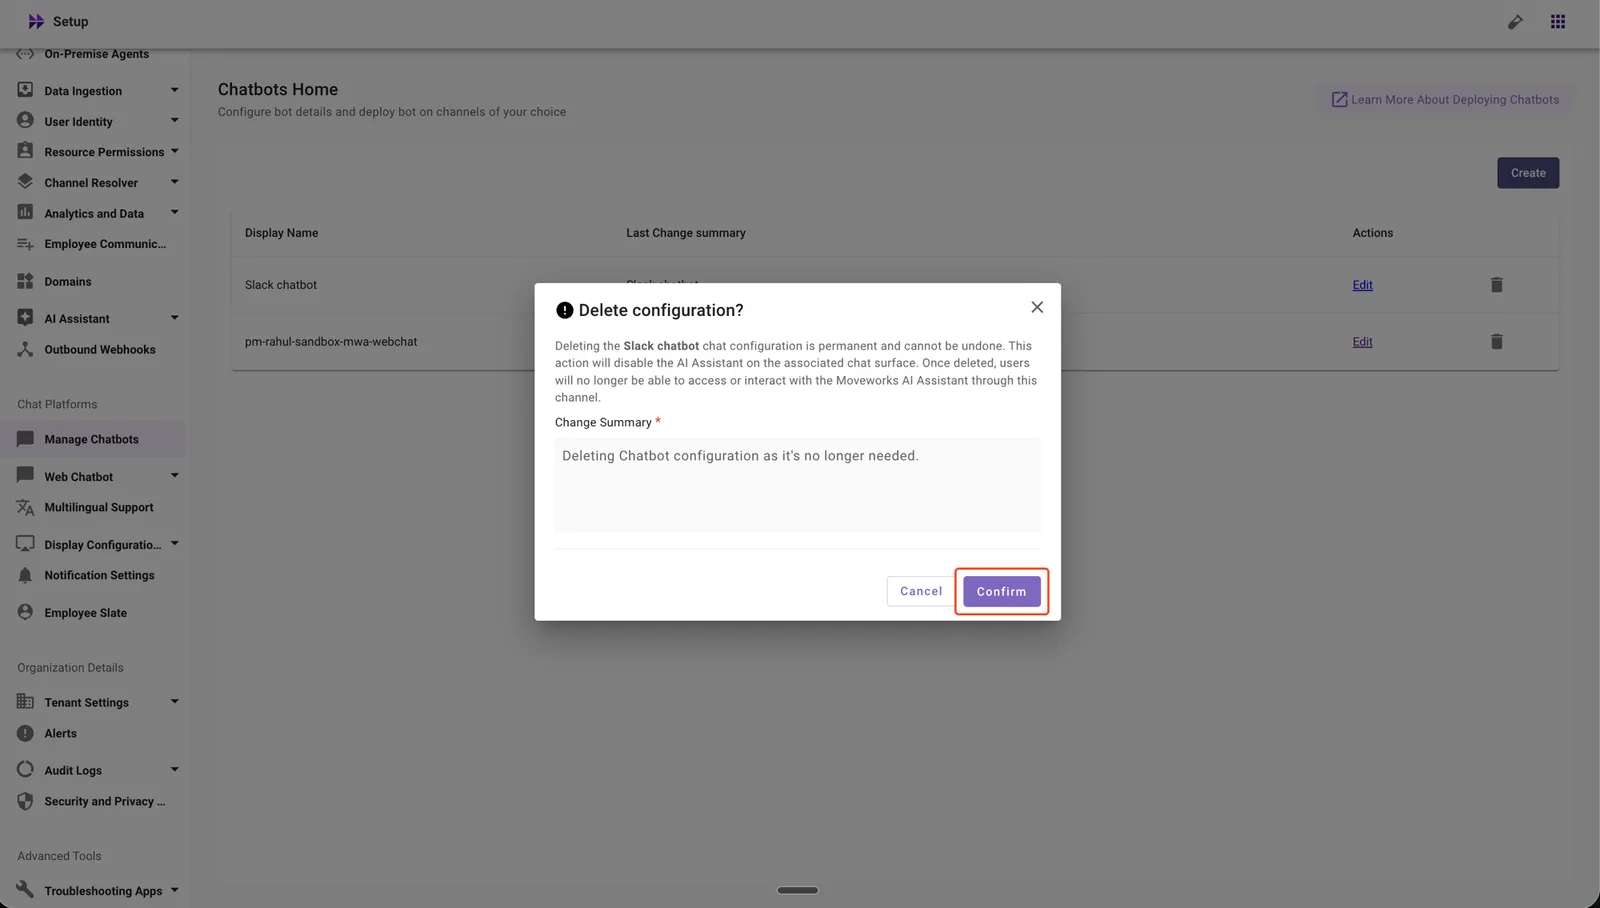
Task: Expand the Resource Permissions menu arrow
Action: point(174,152)
